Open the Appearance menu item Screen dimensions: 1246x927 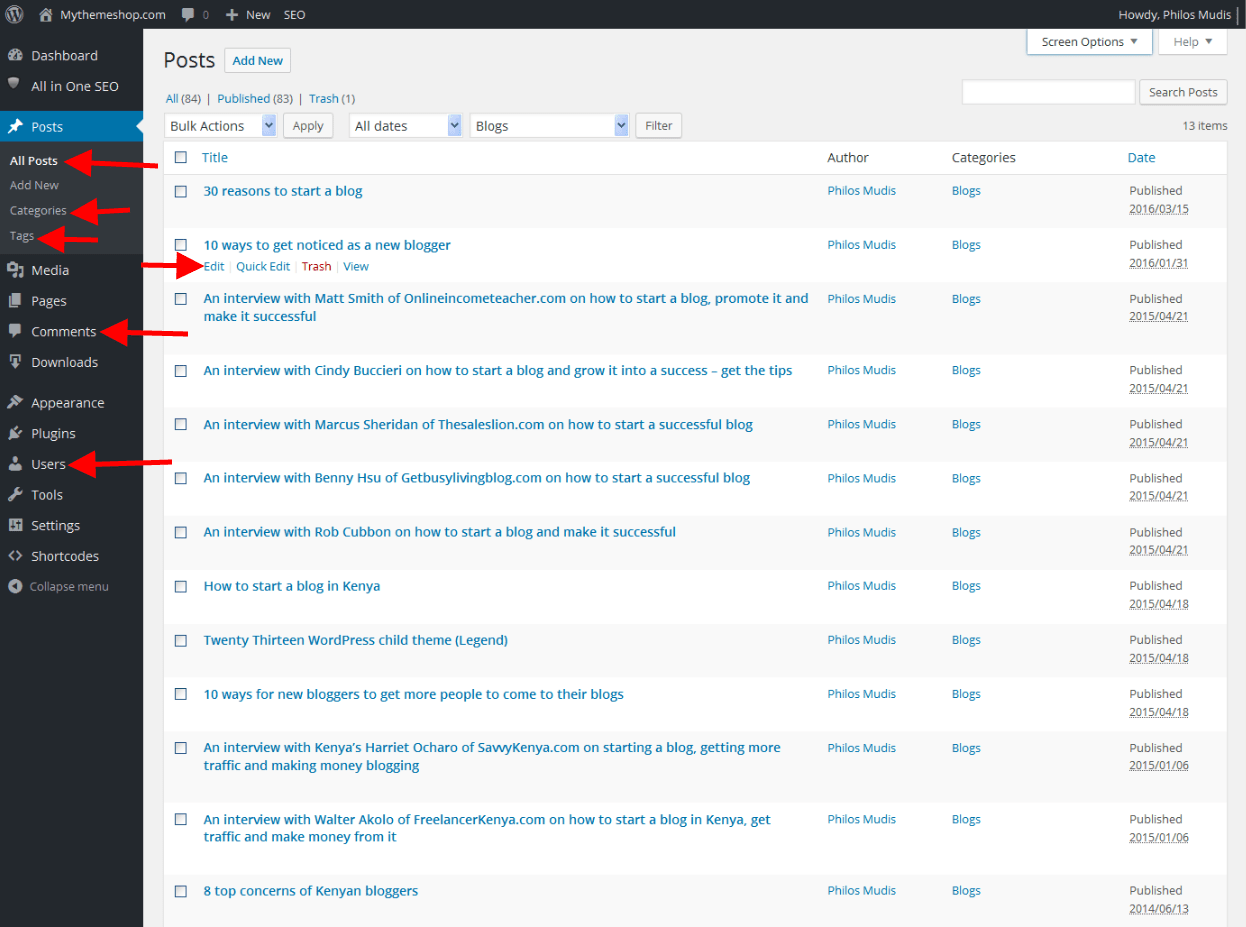(67, 402)
